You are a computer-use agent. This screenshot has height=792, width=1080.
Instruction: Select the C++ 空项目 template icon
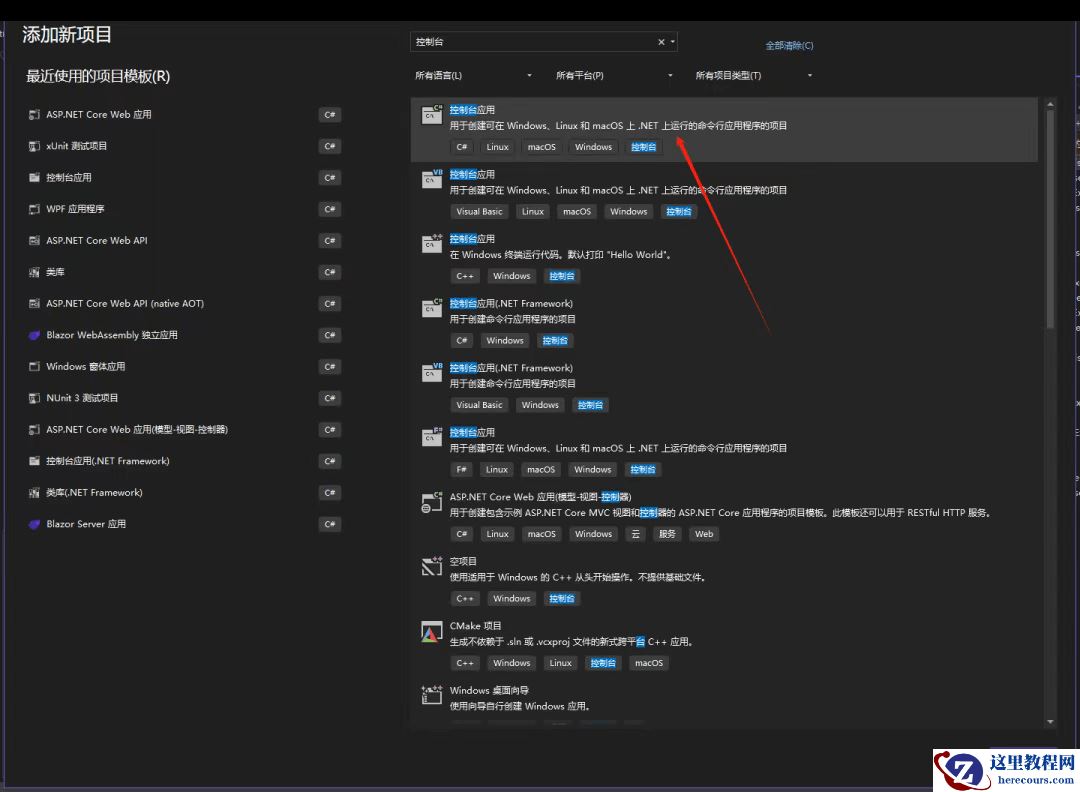(x=432, y=566)
